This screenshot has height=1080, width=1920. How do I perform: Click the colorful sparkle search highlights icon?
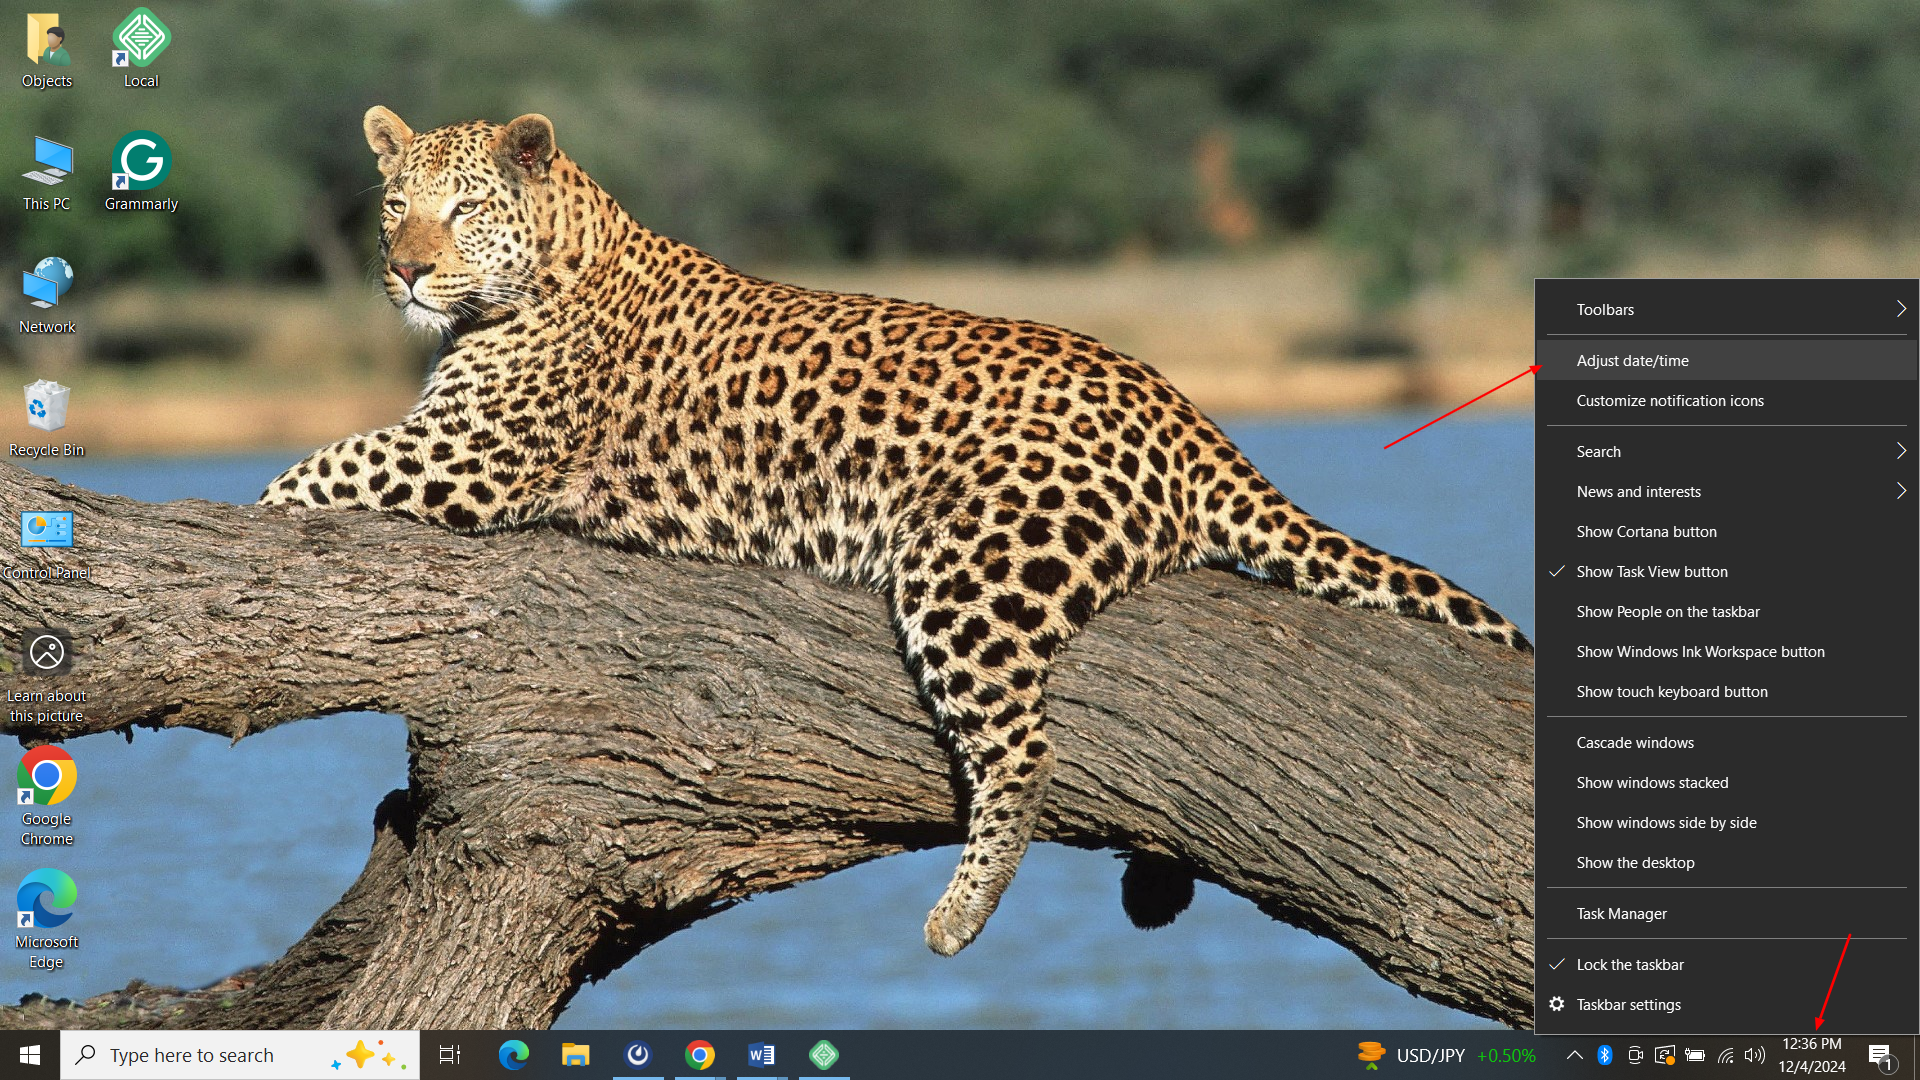coord(368,1055)
